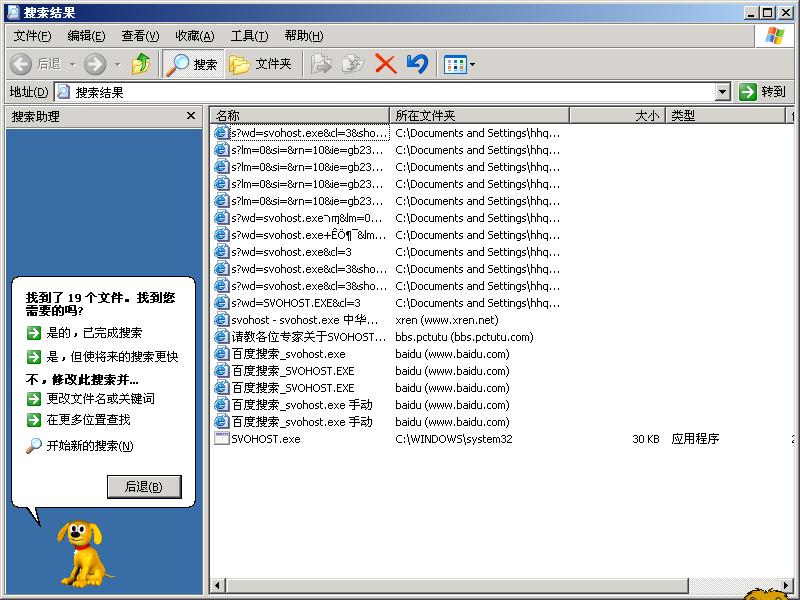Screen dimensions: 800x600
Task: Click the horizontal scrollbar thumb
Action: click(x=457, y=585)
